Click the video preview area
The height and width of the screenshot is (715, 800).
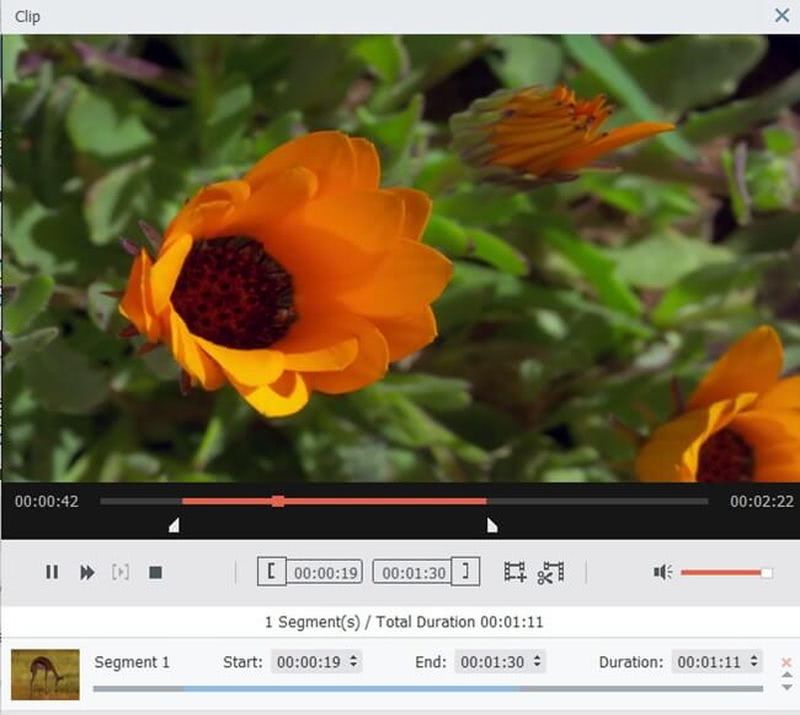401,258
